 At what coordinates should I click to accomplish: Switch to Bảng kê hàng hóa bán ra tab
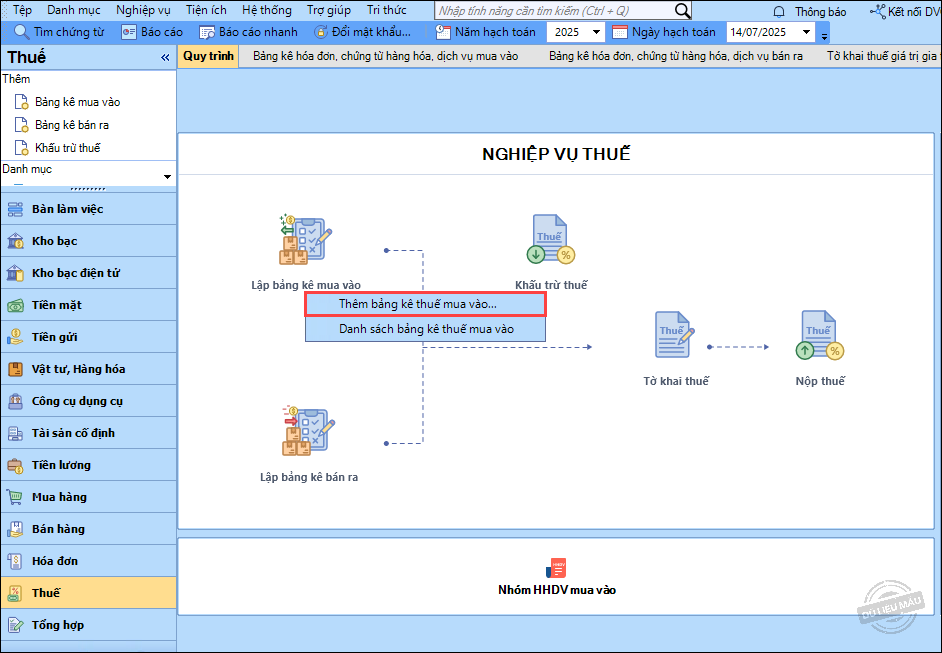(x=676, y=56)
